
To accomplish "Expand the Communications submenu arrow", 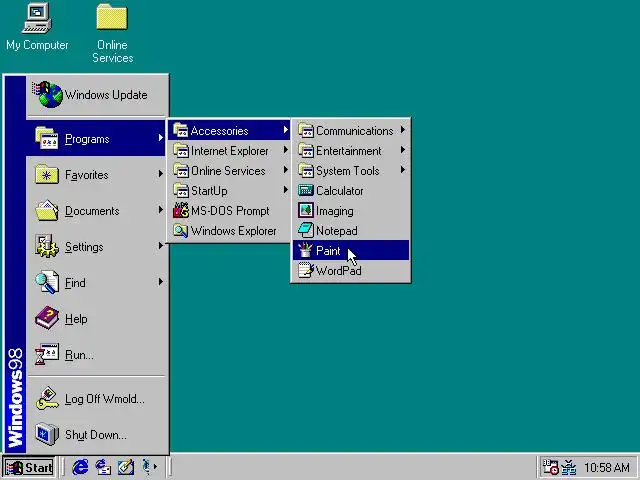I will tap(403, 130).
